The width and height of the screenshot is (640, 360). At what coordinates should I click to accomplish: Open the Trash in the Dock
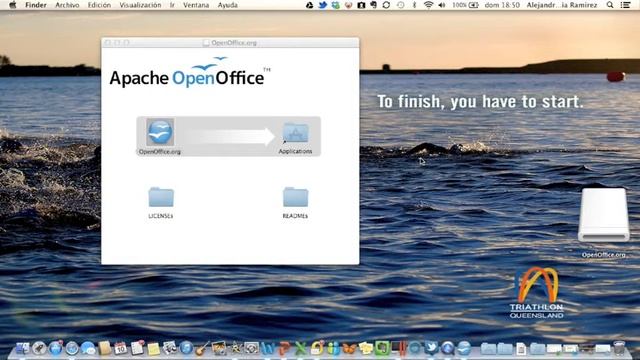pos(619,348)
